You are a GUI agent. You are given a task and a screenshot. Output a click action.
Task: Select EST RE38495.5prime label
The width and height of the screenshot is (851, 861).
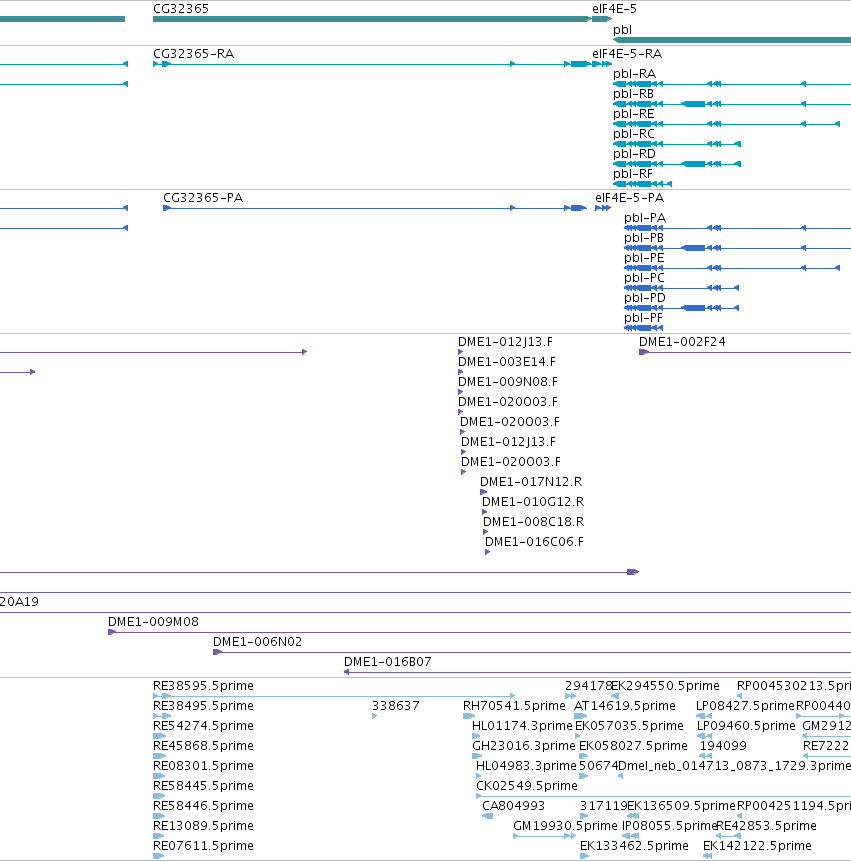tap(203, 706)
